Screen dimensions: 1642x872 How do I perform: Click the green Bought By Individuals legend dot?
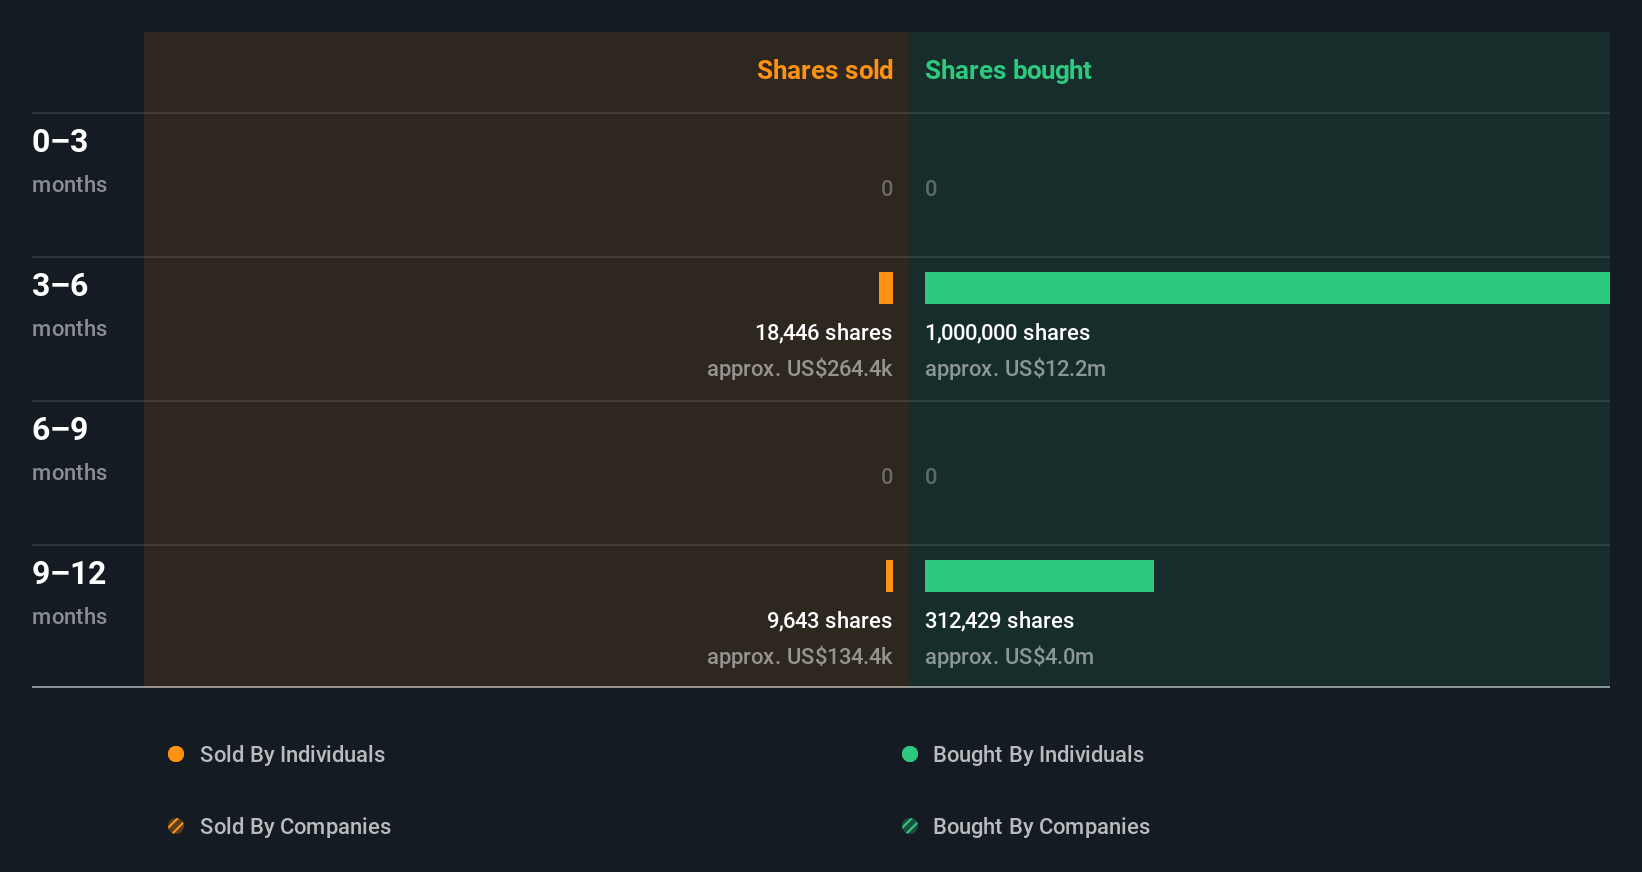(x=910, y=754)
